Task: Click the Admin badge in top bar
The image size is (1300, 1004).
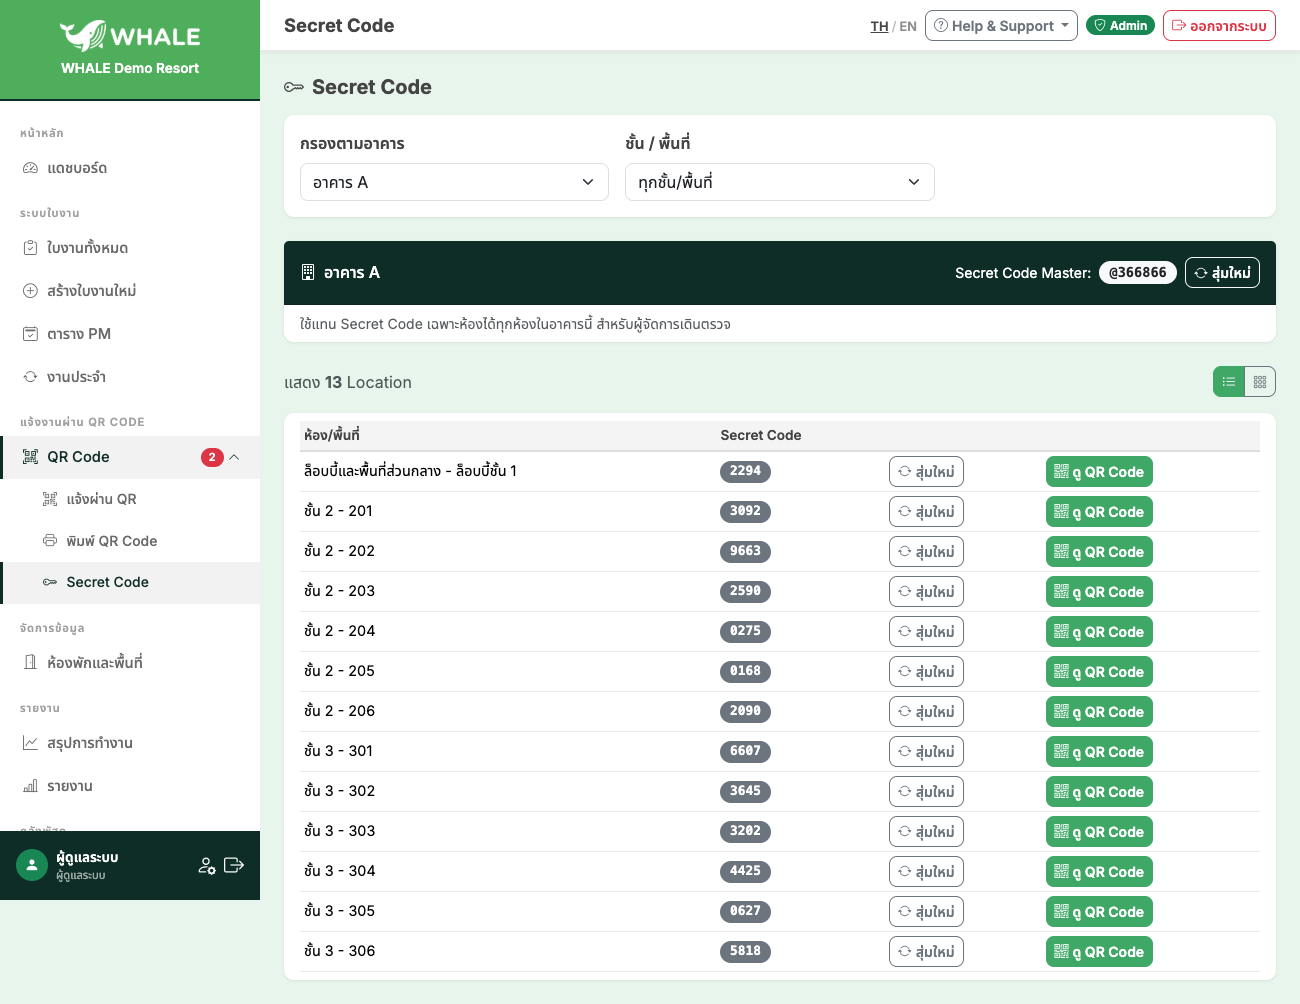Action: tap(1120, 25)
